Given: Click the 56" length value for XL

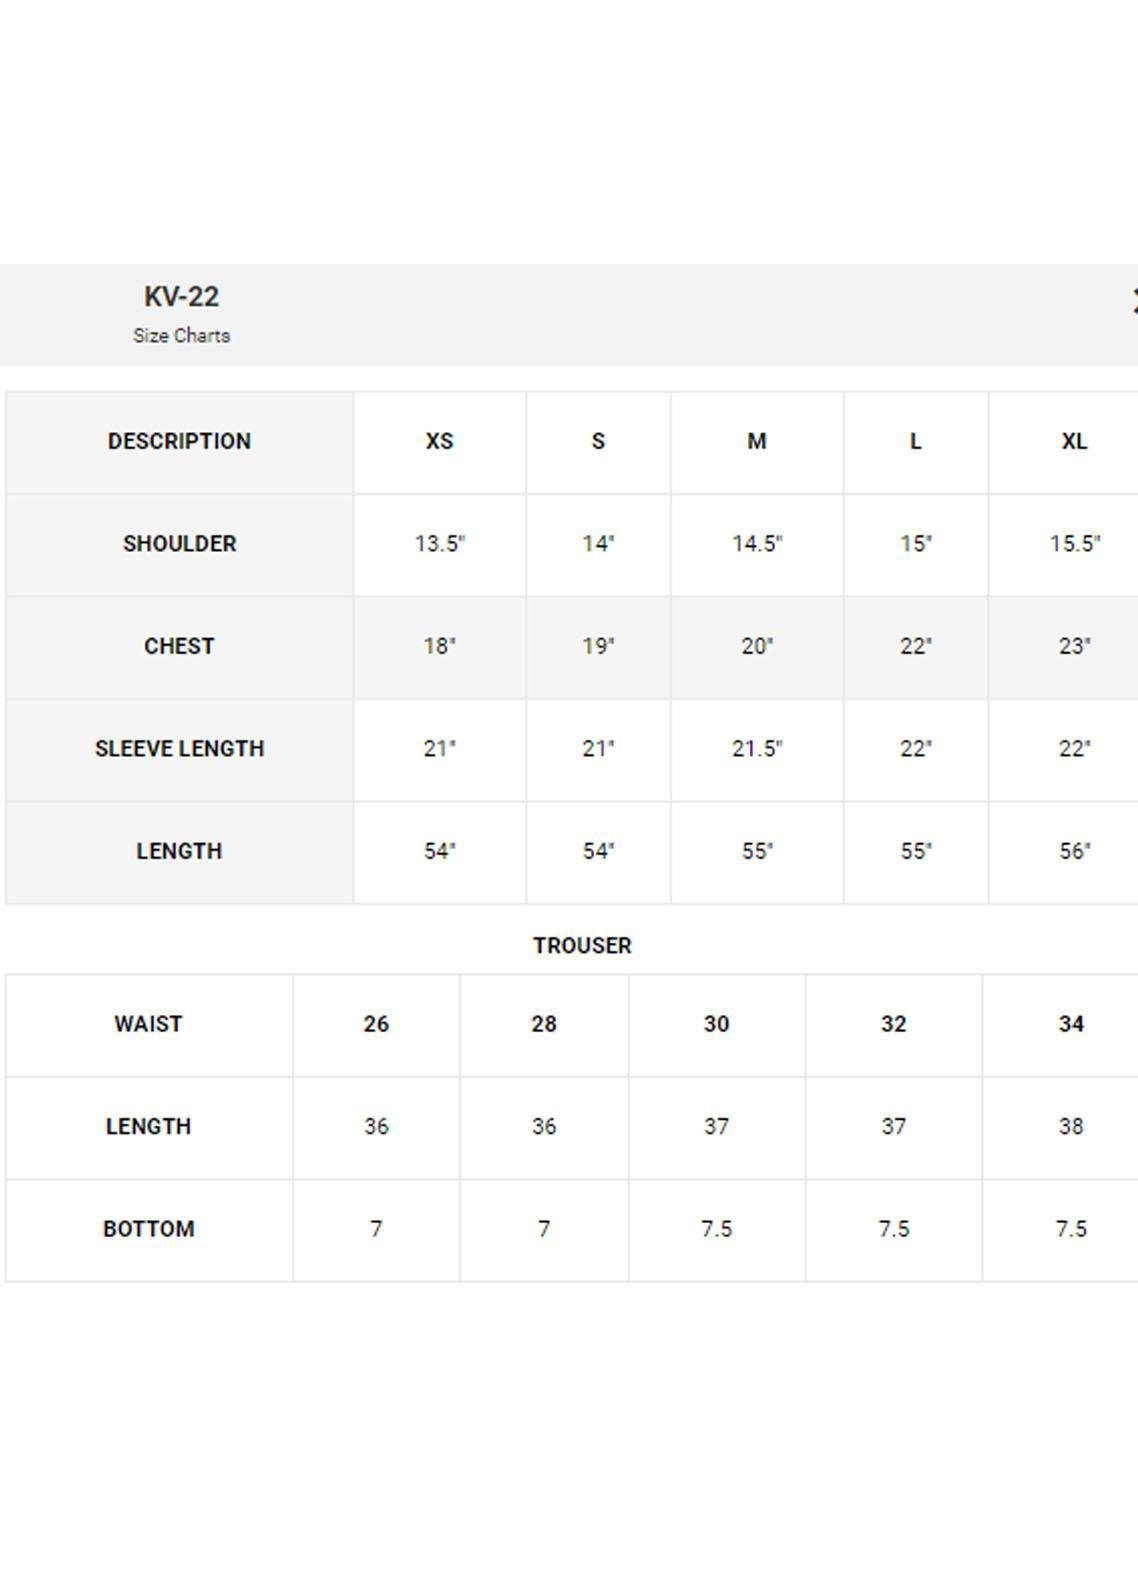Looking at the screenshot, I should click(x=1074, y=852).
